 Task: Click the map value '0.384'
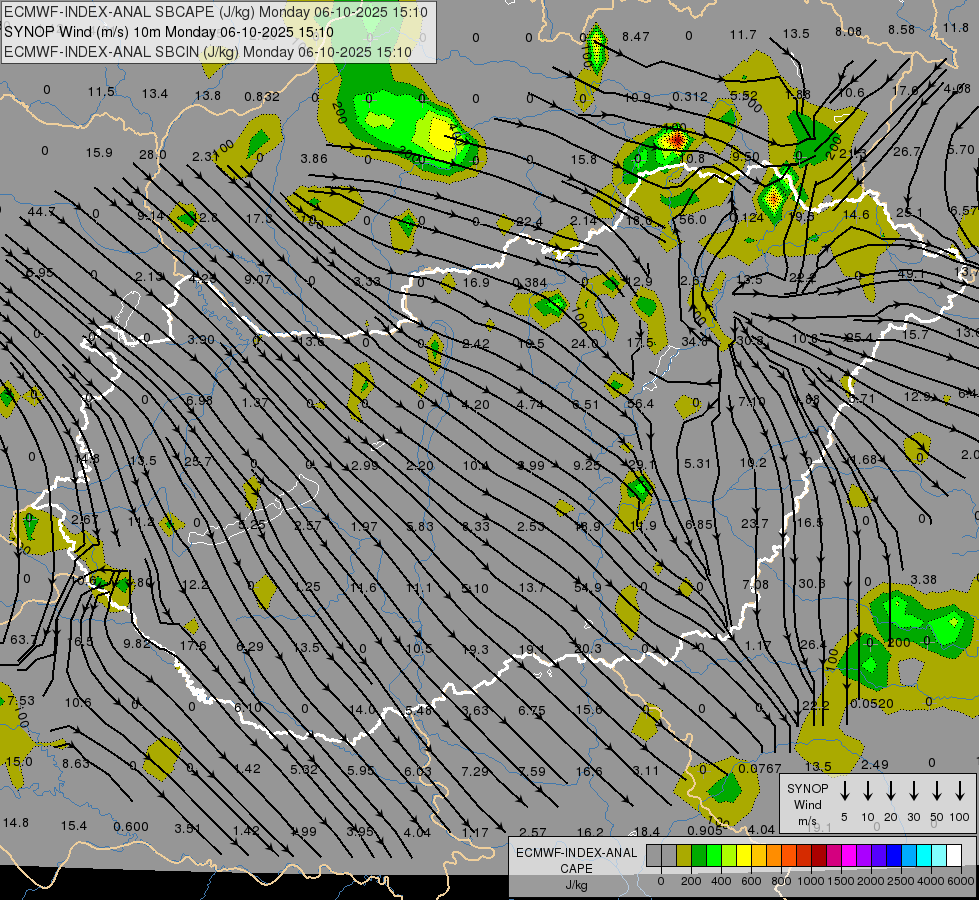[529, 282]
